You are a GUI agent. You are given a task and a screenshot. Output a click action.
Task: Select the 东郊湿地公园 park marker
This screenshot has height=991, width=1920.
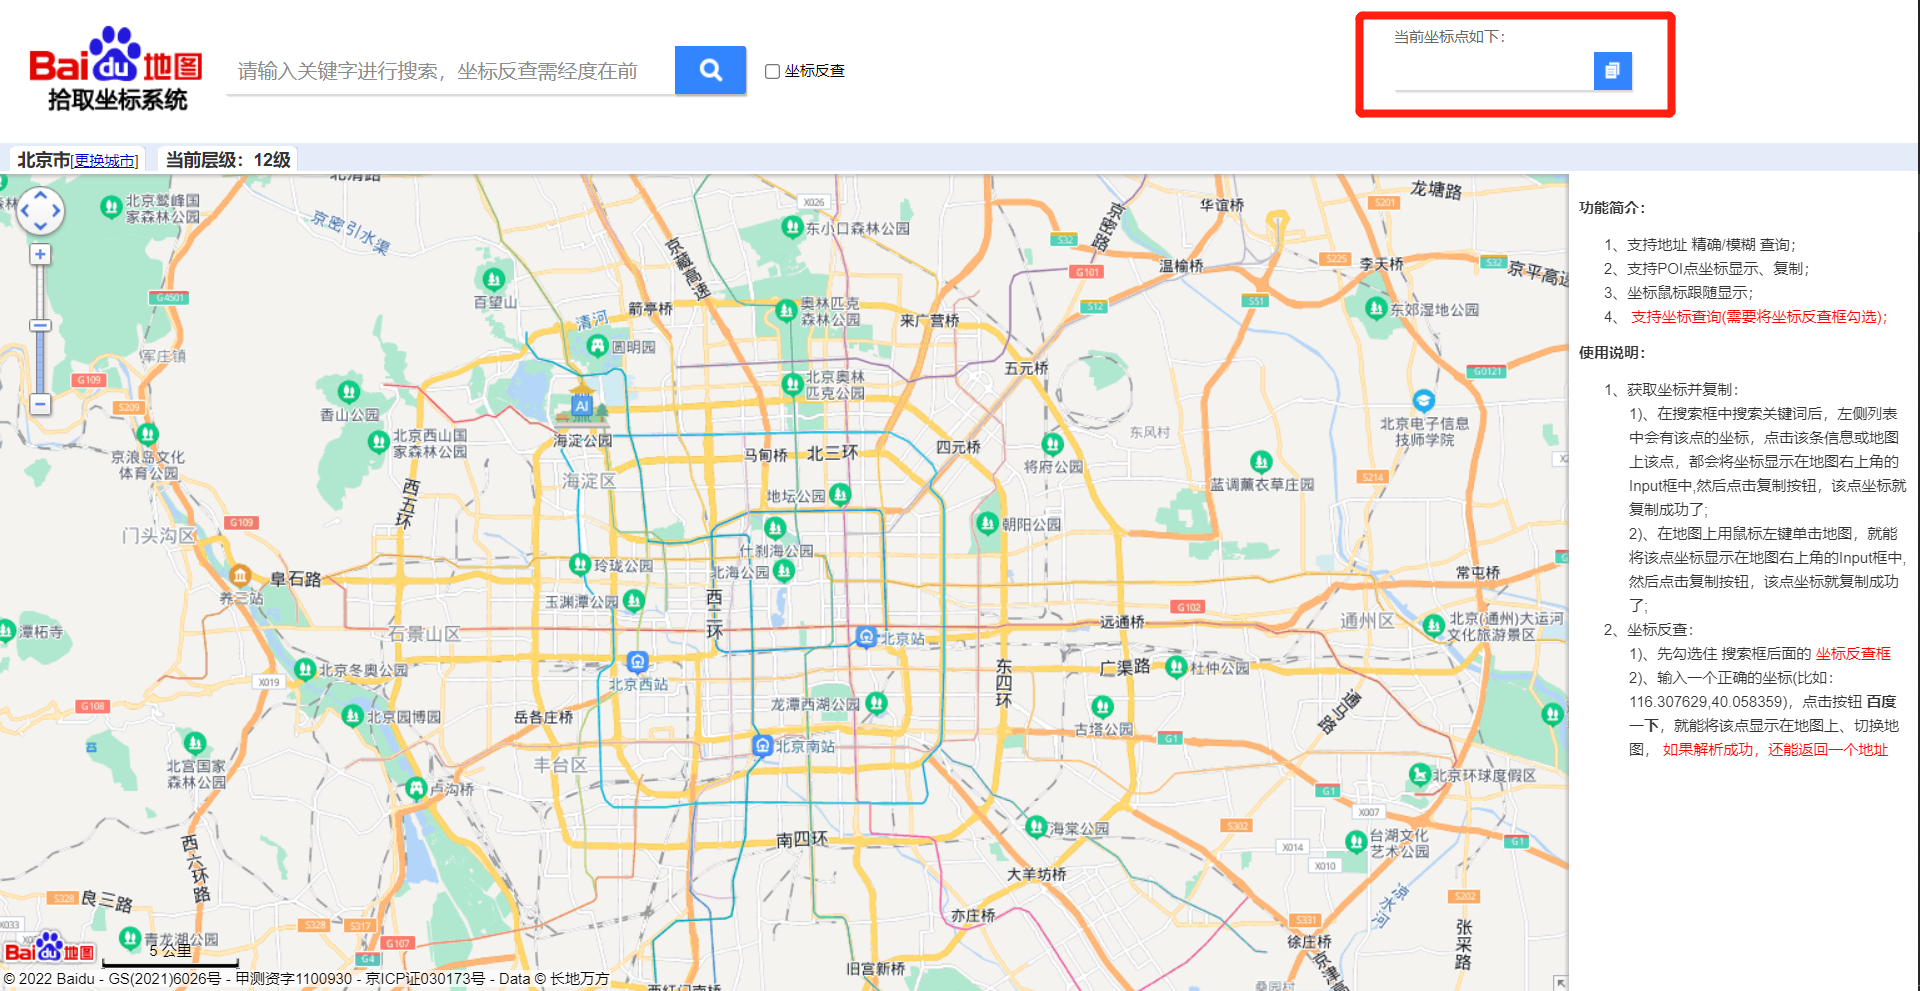tap(1376, 308)
